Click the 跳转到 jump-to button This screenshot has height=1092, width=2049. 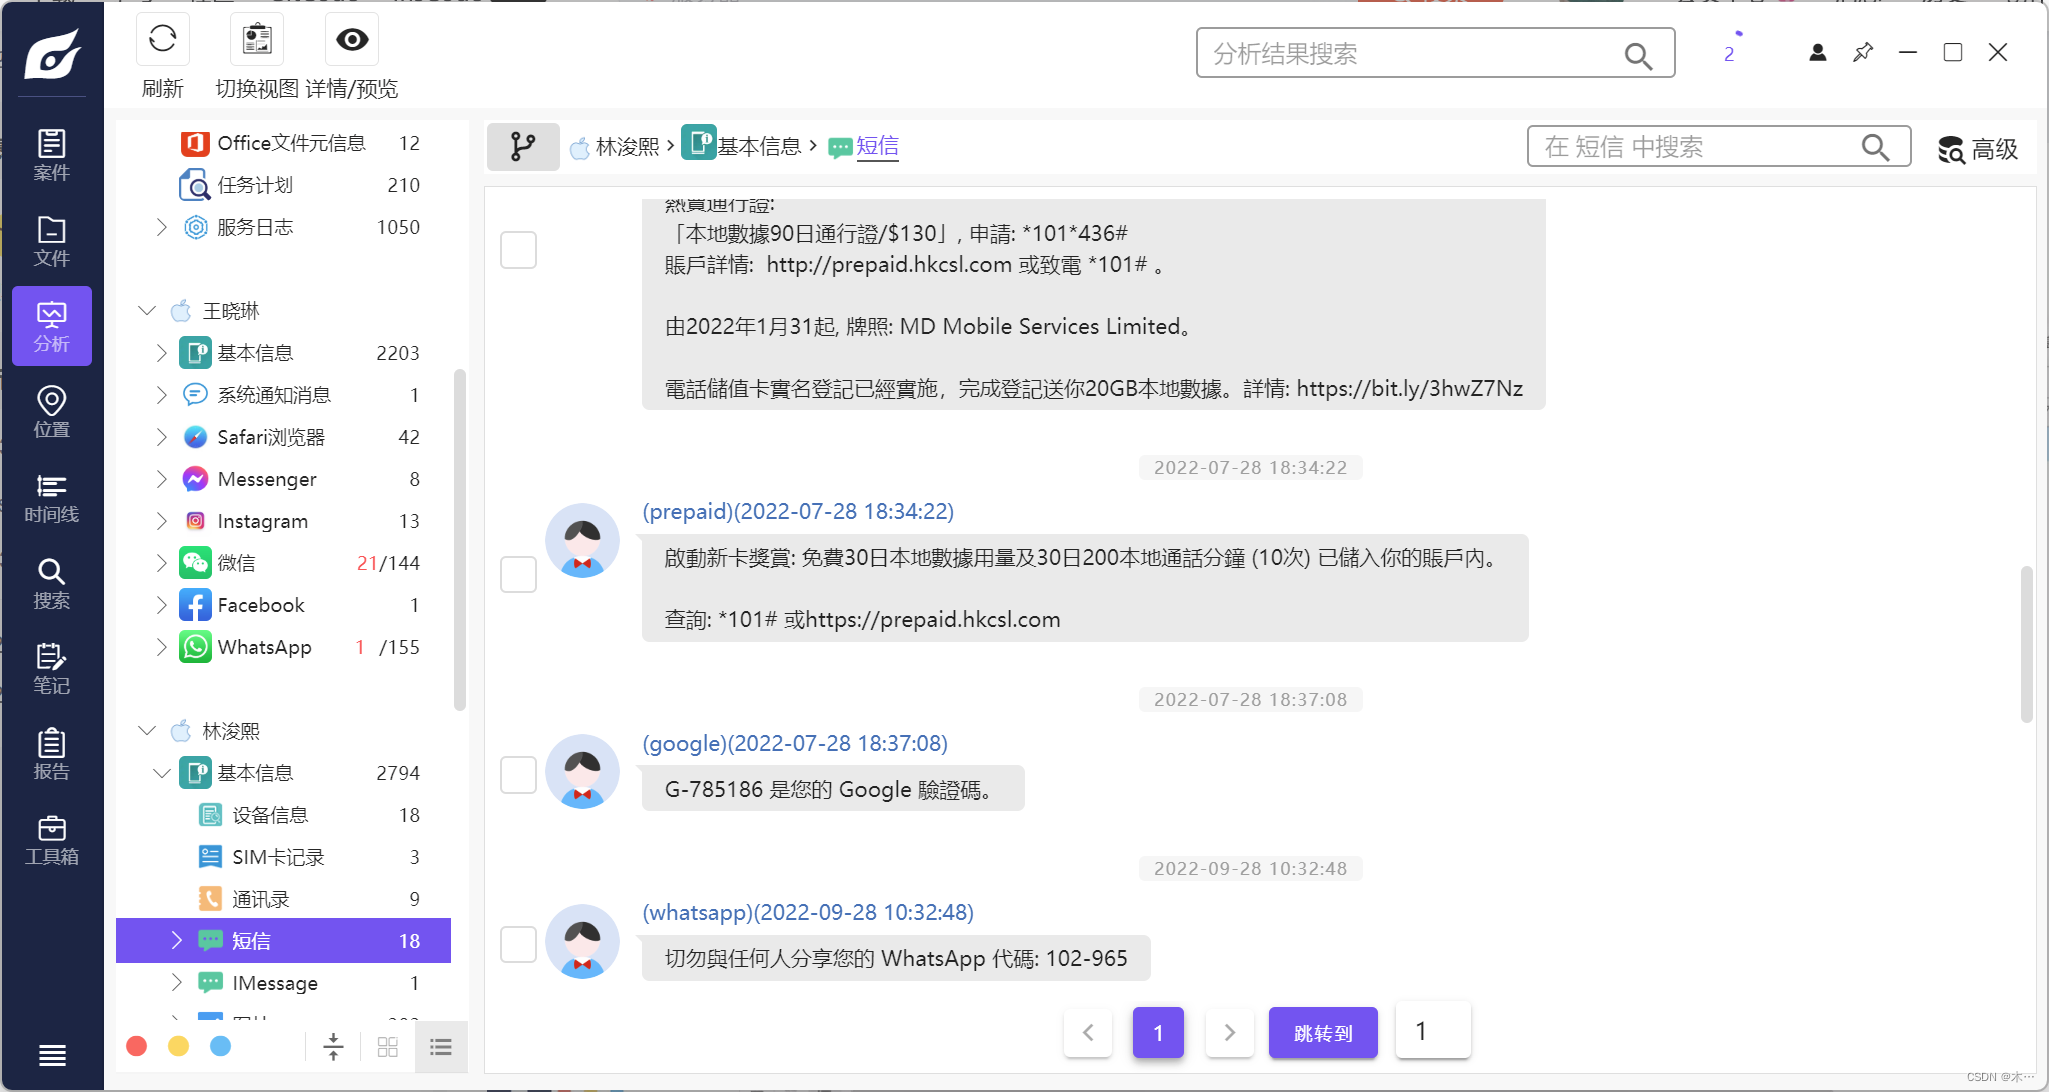click(x=1322, y=1033)
